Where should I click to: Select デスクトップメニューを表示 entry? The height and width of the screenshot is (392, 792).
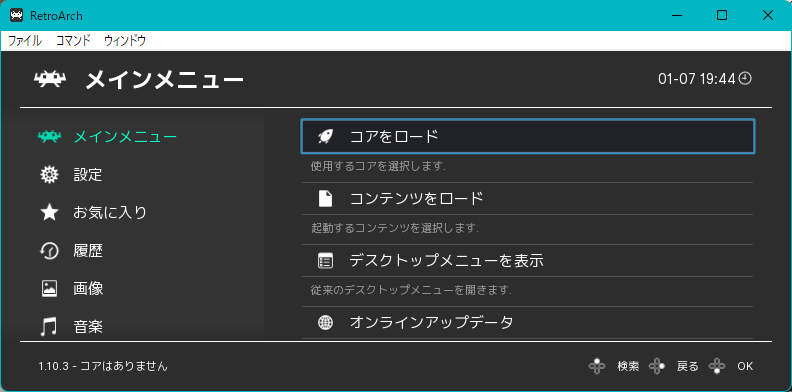[x=527, y=261]
